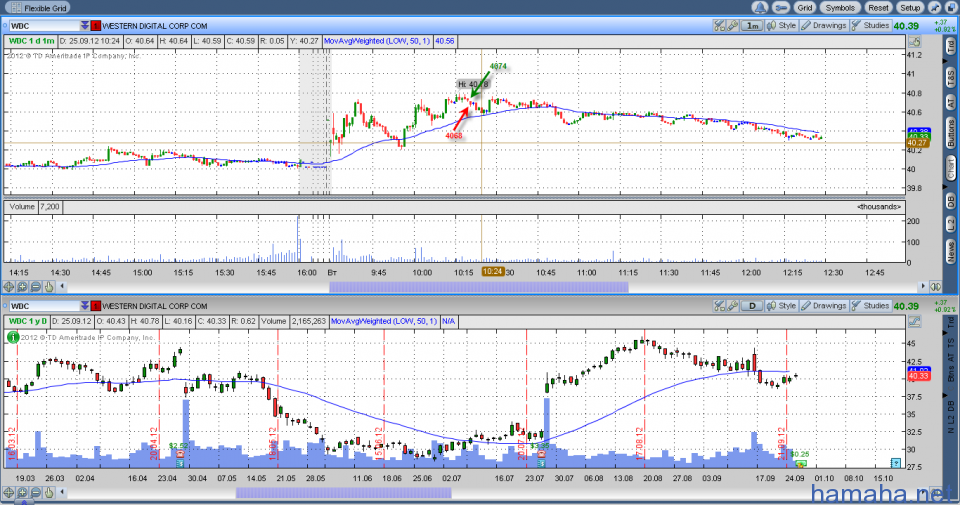The image size is (960, 505).
Task: Open the lower chart's wrench settings icon
Action: point(732,305)
